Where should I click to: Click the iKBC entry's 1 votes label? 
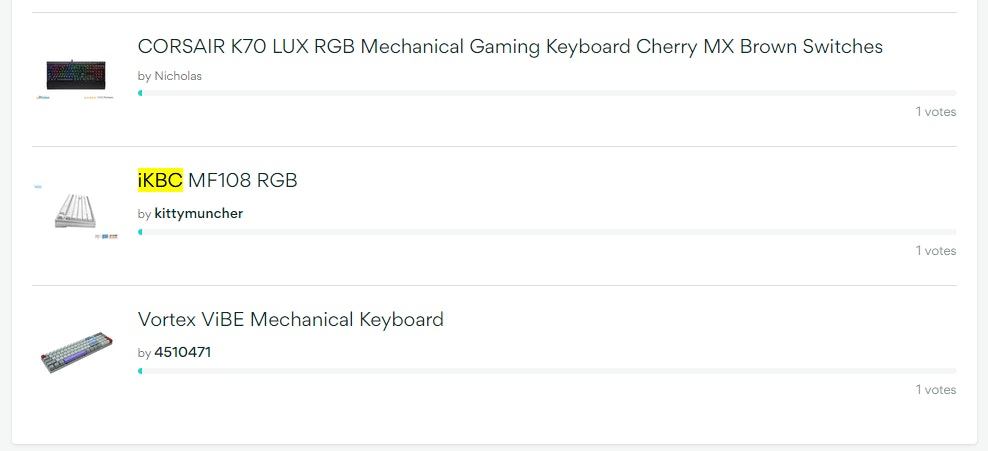[x=936, y=251]
